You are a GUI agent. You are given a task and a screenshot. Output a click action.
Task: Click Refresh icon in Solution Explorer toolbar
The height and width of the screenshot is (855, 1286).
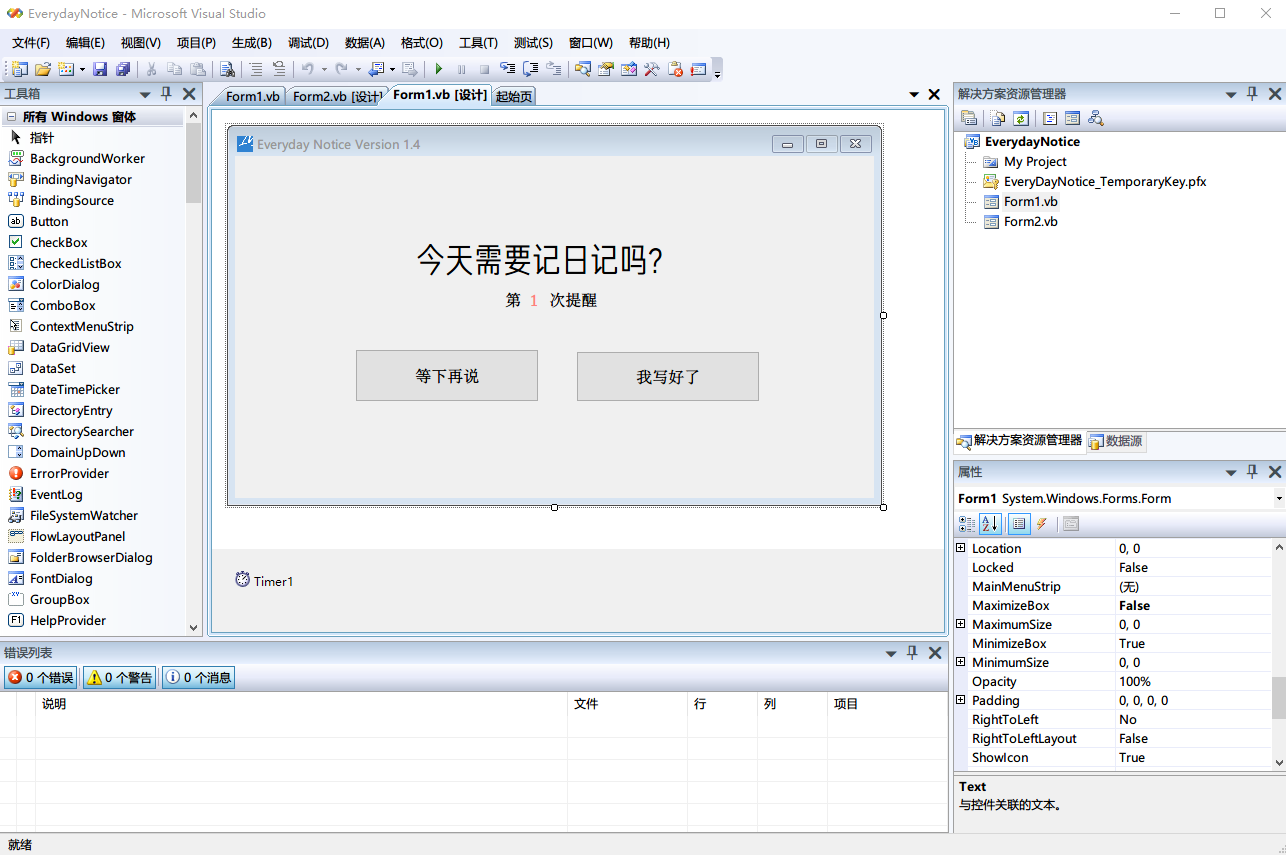pyautogui.click(x=1020, y=118)
